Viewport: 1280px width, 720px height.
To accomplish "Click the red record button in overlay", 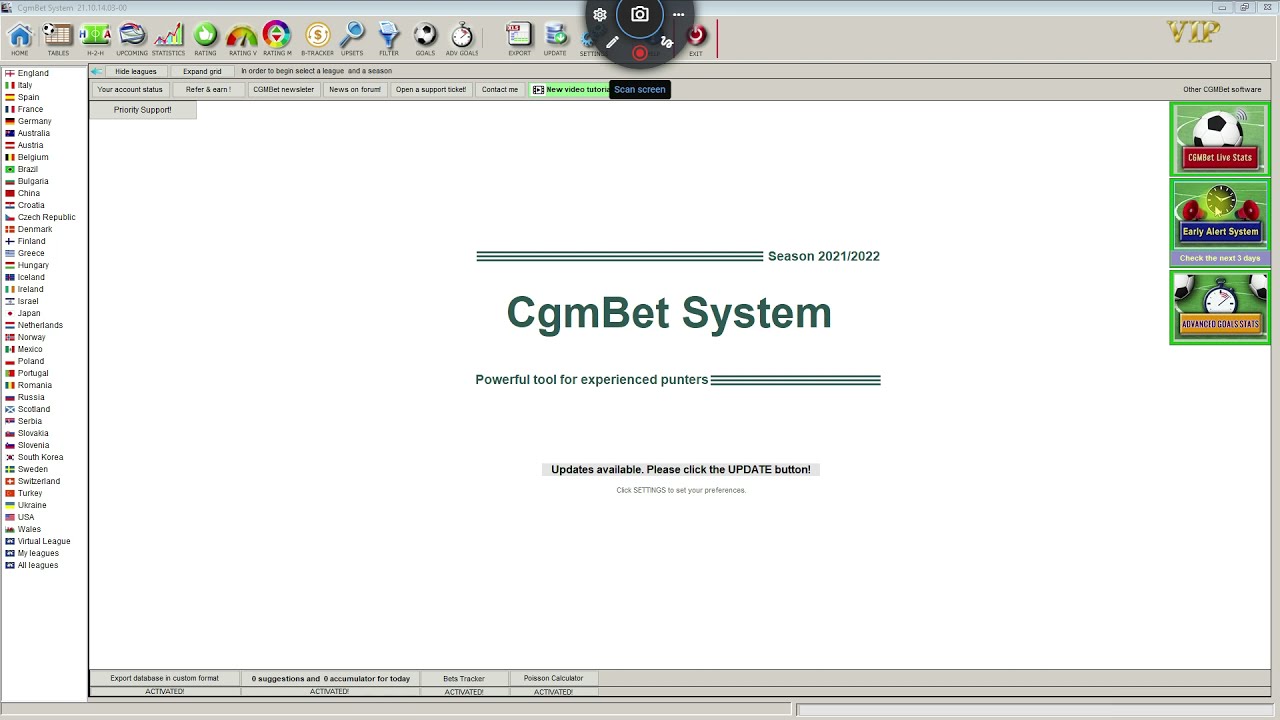I will click(640, 53).
